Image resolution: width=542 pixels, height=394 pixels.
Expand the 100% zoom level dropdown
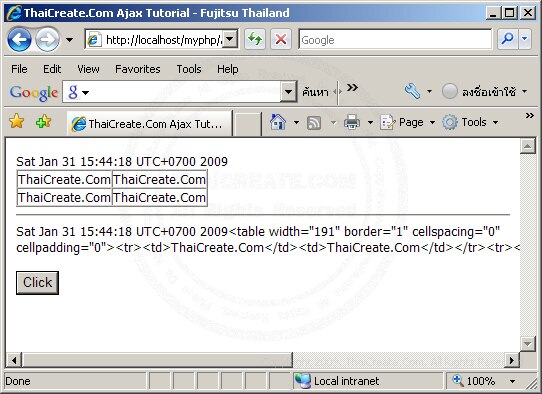point(513,381)
